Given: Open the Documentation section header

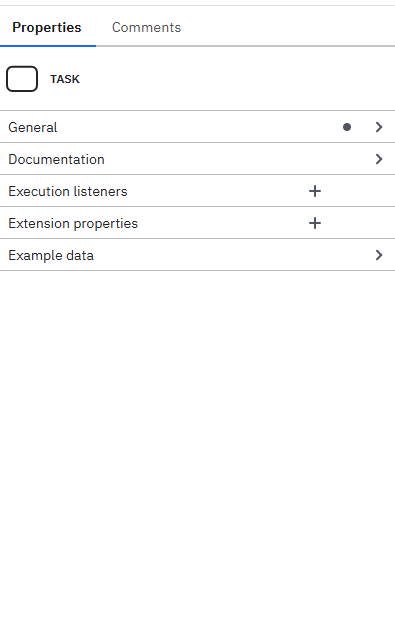Looking at the screenshot, I should 197,159.
